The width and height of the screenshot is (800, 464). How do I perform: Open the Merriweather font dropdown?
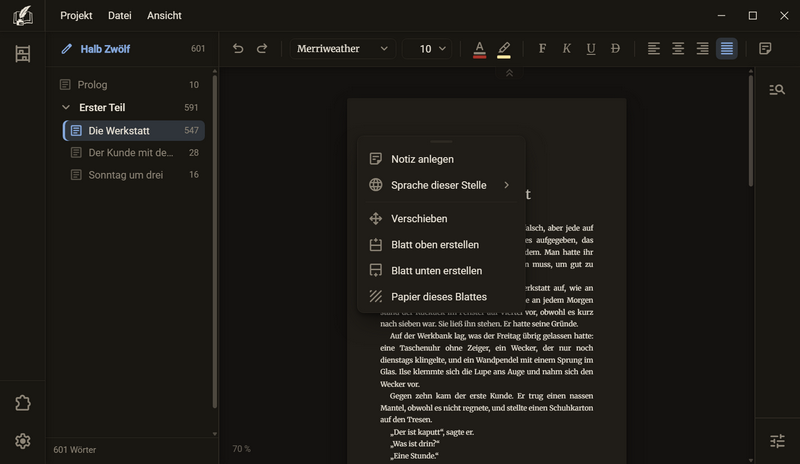point(342,48)
